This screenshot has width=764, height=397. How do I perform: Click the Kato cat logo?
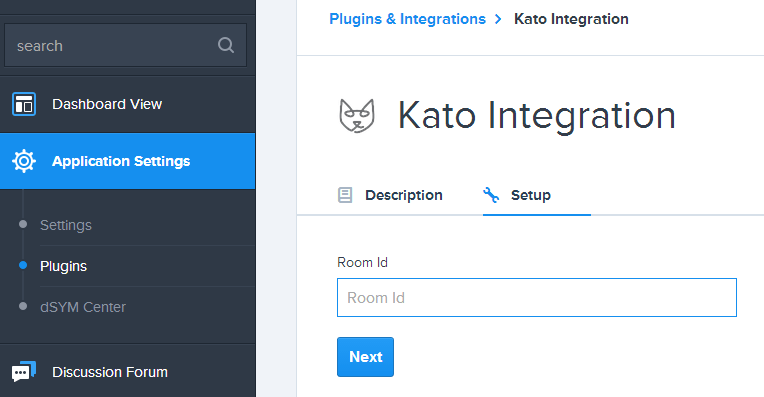(357, 115)
